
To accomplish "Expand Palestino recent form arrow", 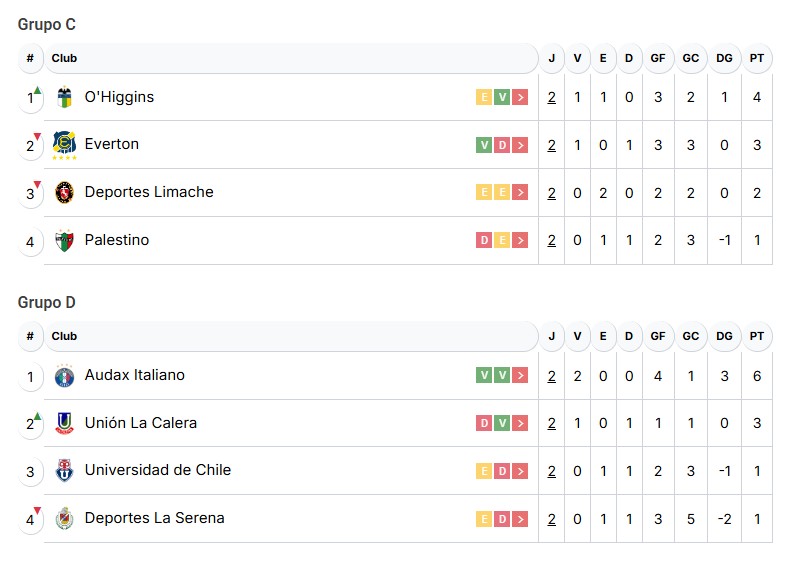I will 520,240.
